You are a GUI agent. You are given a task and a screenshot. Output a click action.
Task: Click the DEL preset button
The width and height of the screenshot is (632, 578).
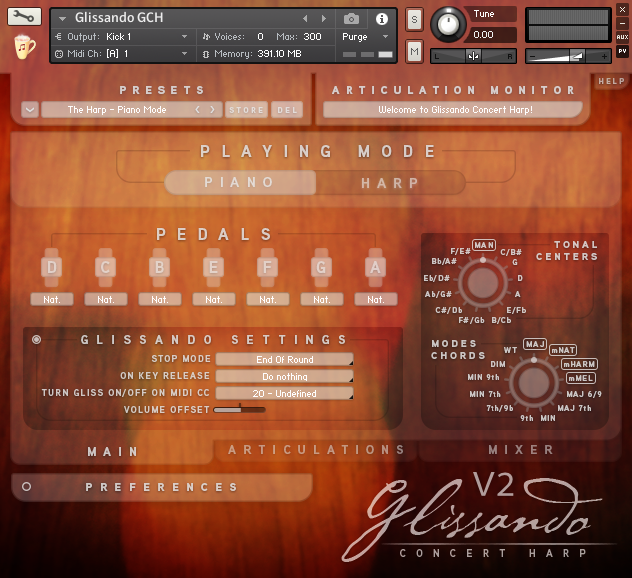287,110
